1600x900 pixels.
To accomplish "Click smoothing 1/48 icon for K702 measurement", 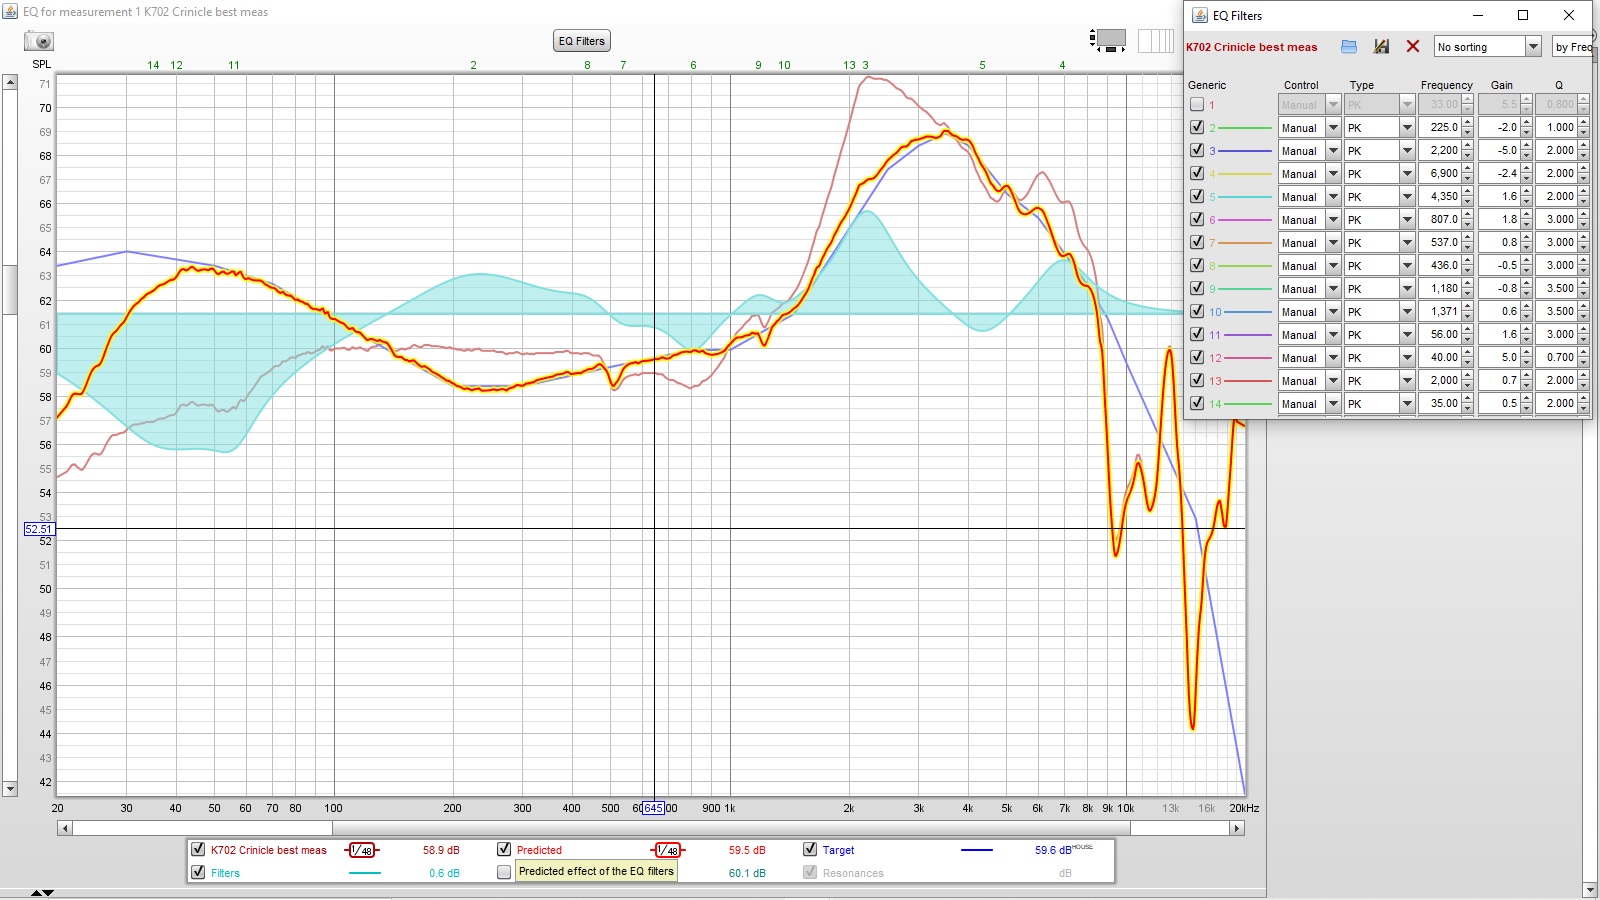I will pyautogui.click(x=362, y=850).
